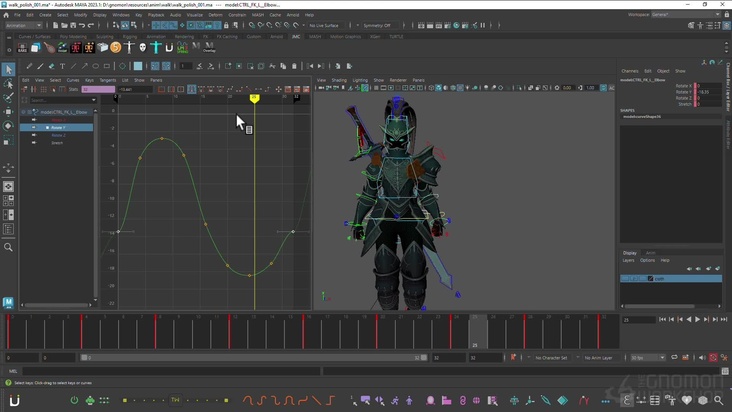Click the skull icon on the shelf
Image resolution: width=732 pixels, height=412 pixels.
click(142, 47)
